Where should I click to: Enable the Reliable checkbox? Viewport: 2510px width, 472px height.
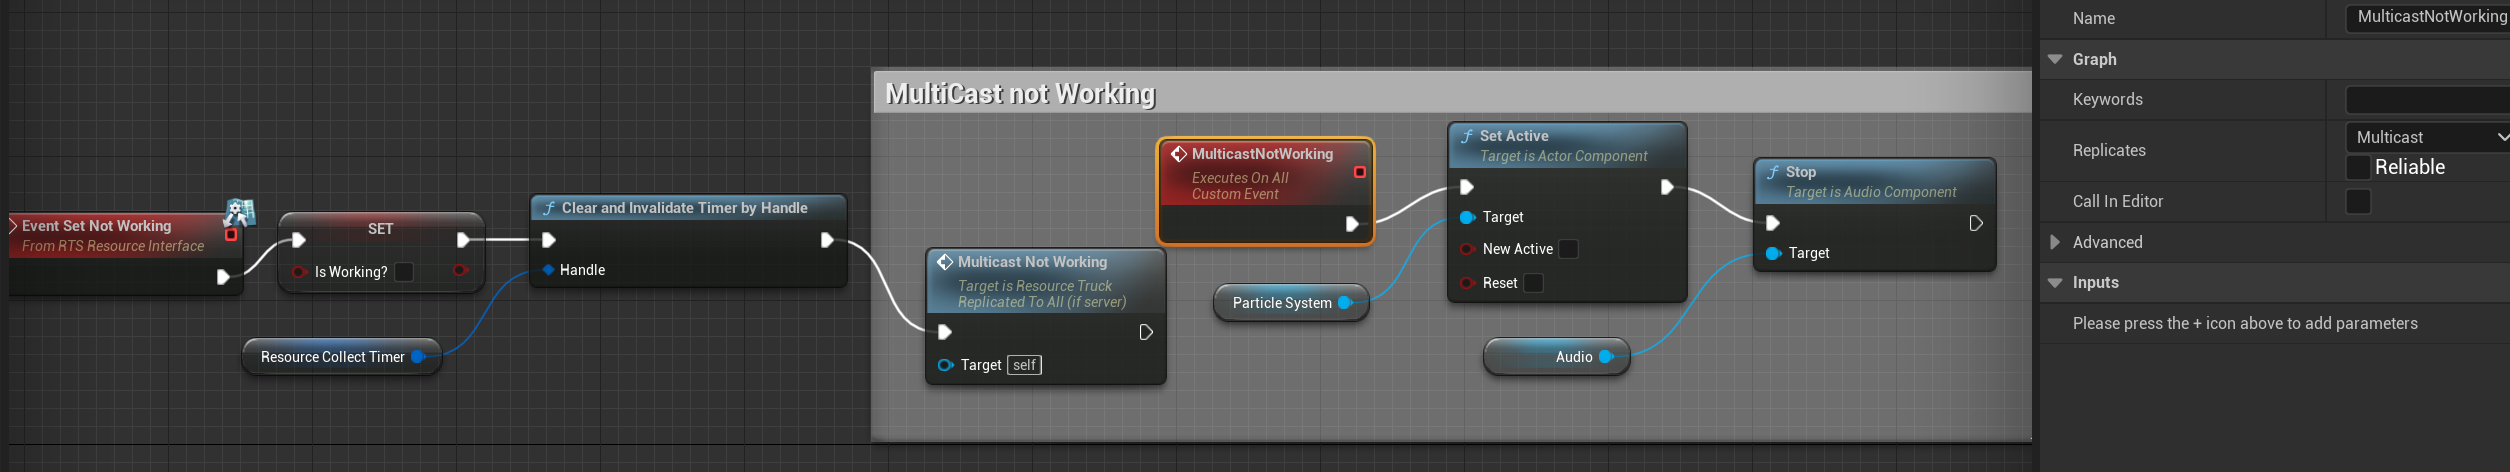point(2358,167)
